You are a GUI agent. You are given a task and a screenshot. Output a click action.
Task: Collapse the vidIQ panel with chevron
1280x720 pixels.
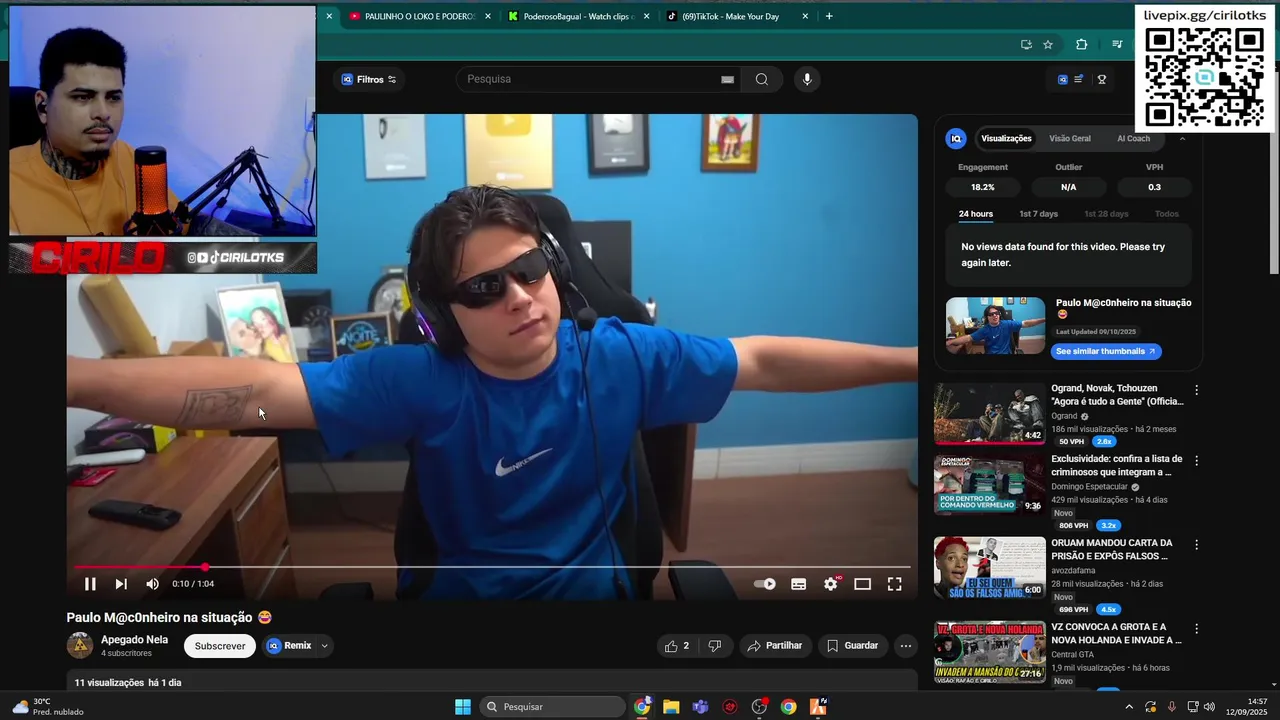point(1182,138)
